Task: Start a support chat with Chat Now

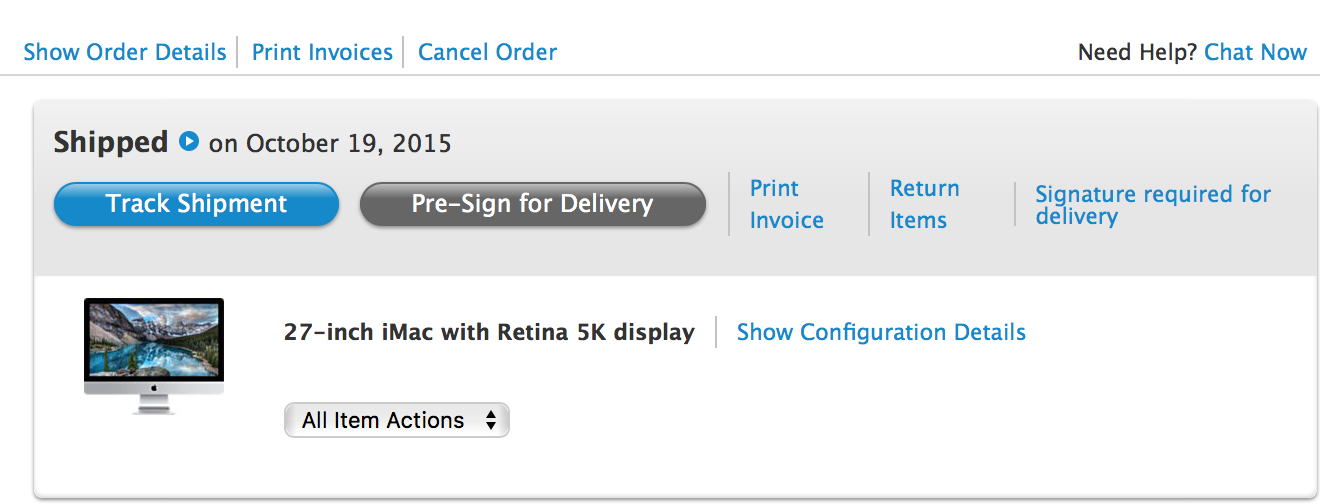Action: 1255,52
